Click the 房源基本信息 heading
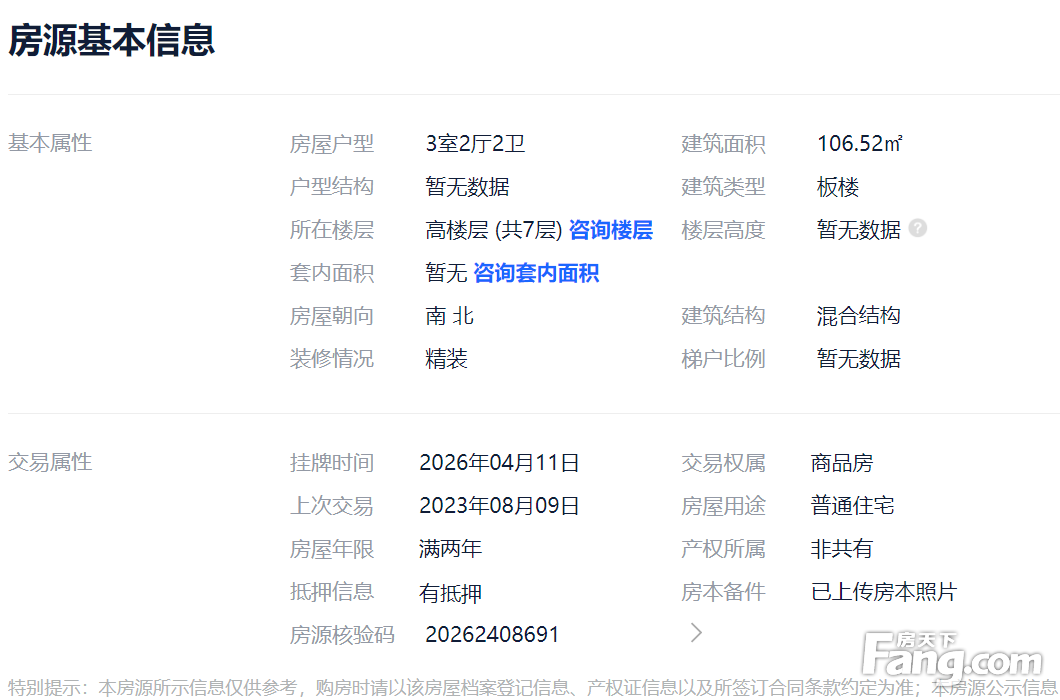The width and height of the screenshot is (1060, 700). 112,41
